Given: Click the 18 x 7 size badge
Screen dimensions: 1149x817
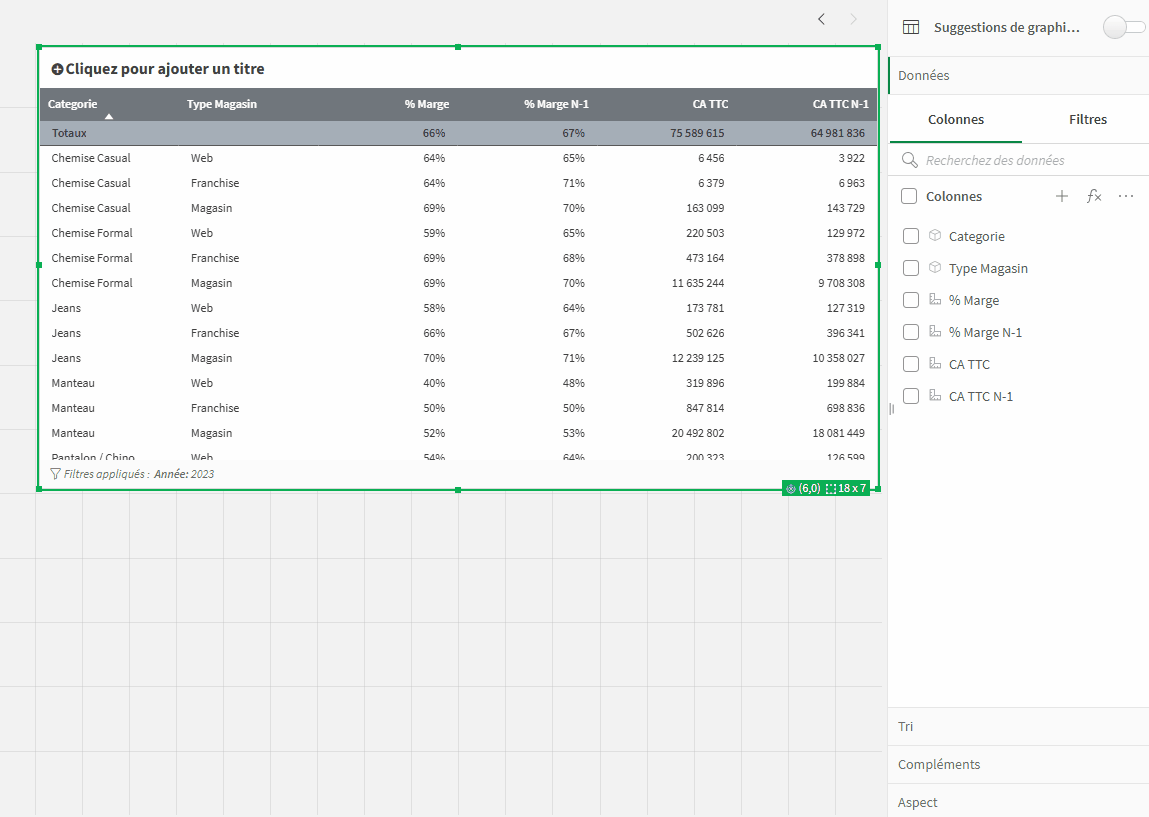Looking at the screenshot, I should (x=846, y=488).
